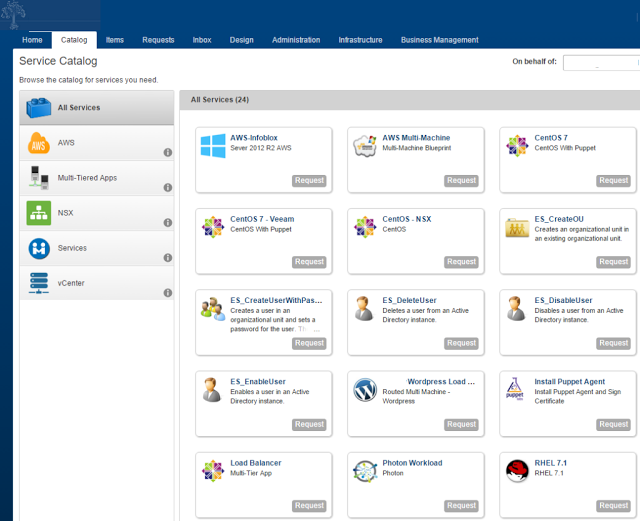Request RHEL 7.1
This screenshot has width=640, height=521.
coord(613,506)
